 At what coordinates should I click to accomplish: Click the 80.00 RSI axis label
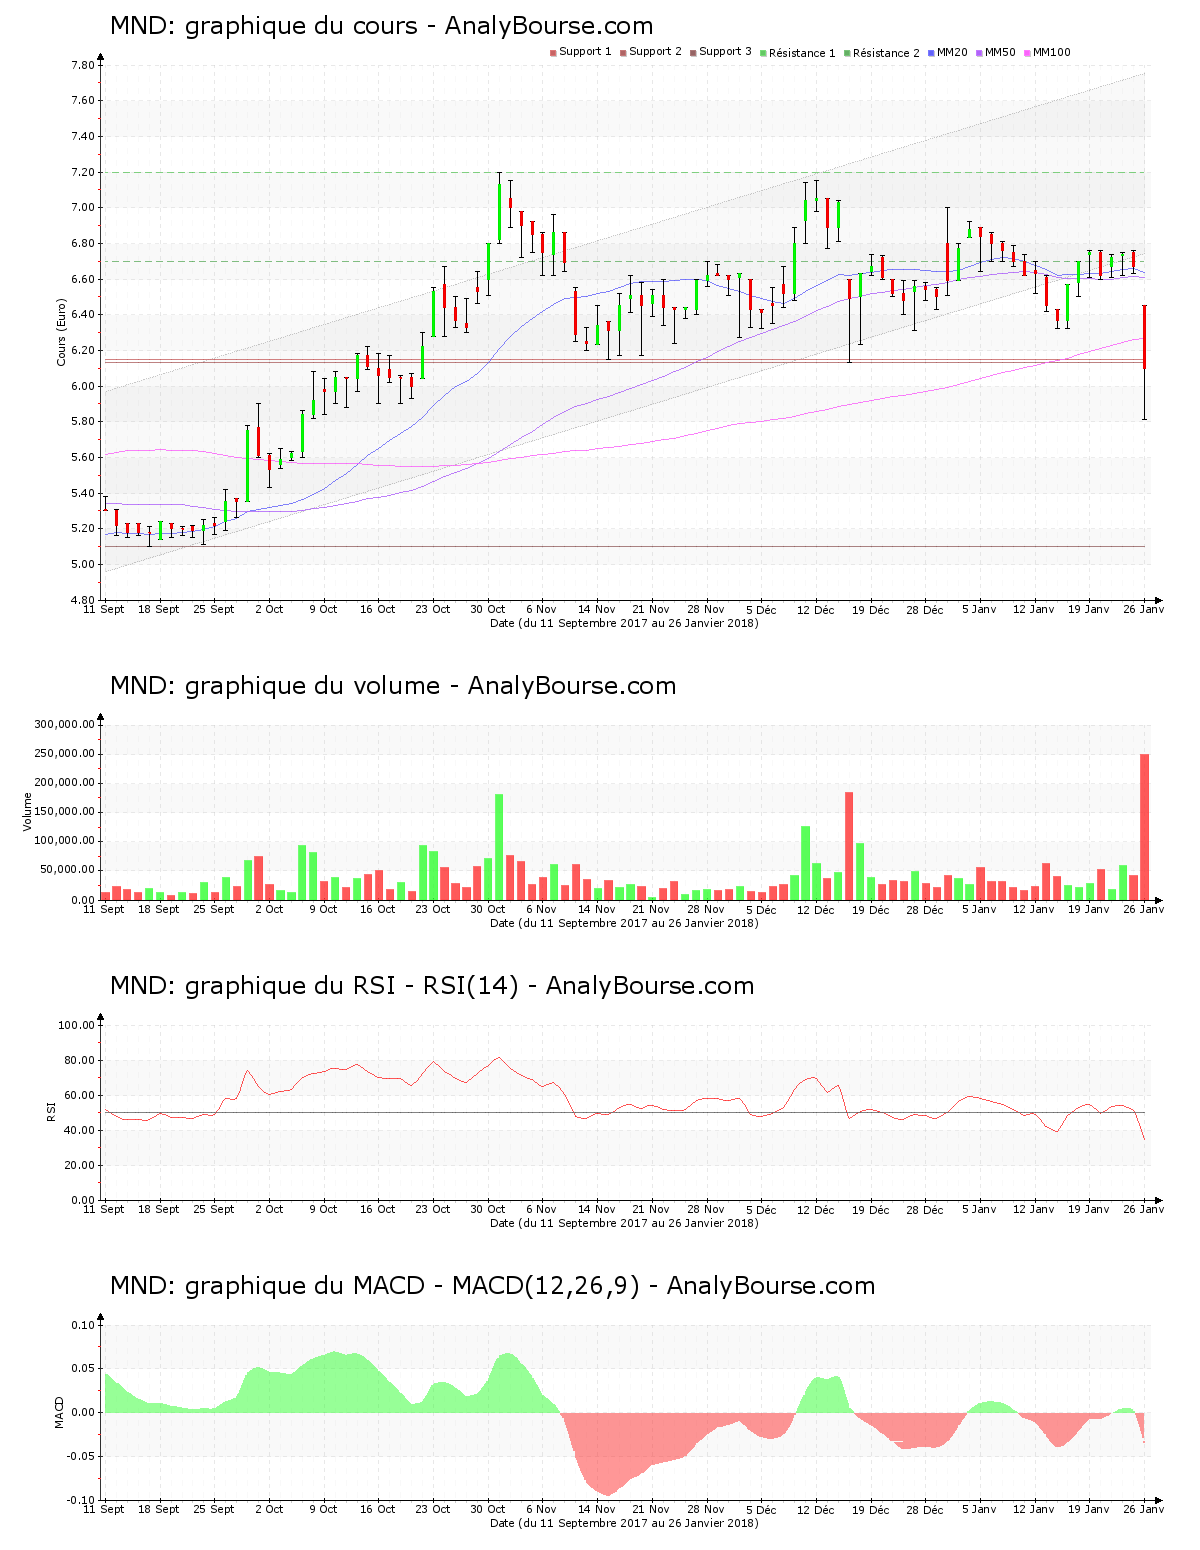click(80, 1060)
